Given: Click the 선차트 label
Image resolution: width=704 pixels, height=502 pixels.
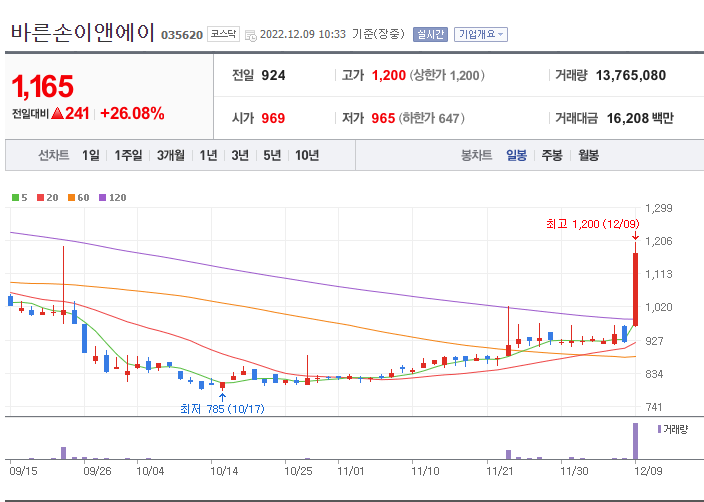Looking at the screenshot, I should (x=54, y=155).
